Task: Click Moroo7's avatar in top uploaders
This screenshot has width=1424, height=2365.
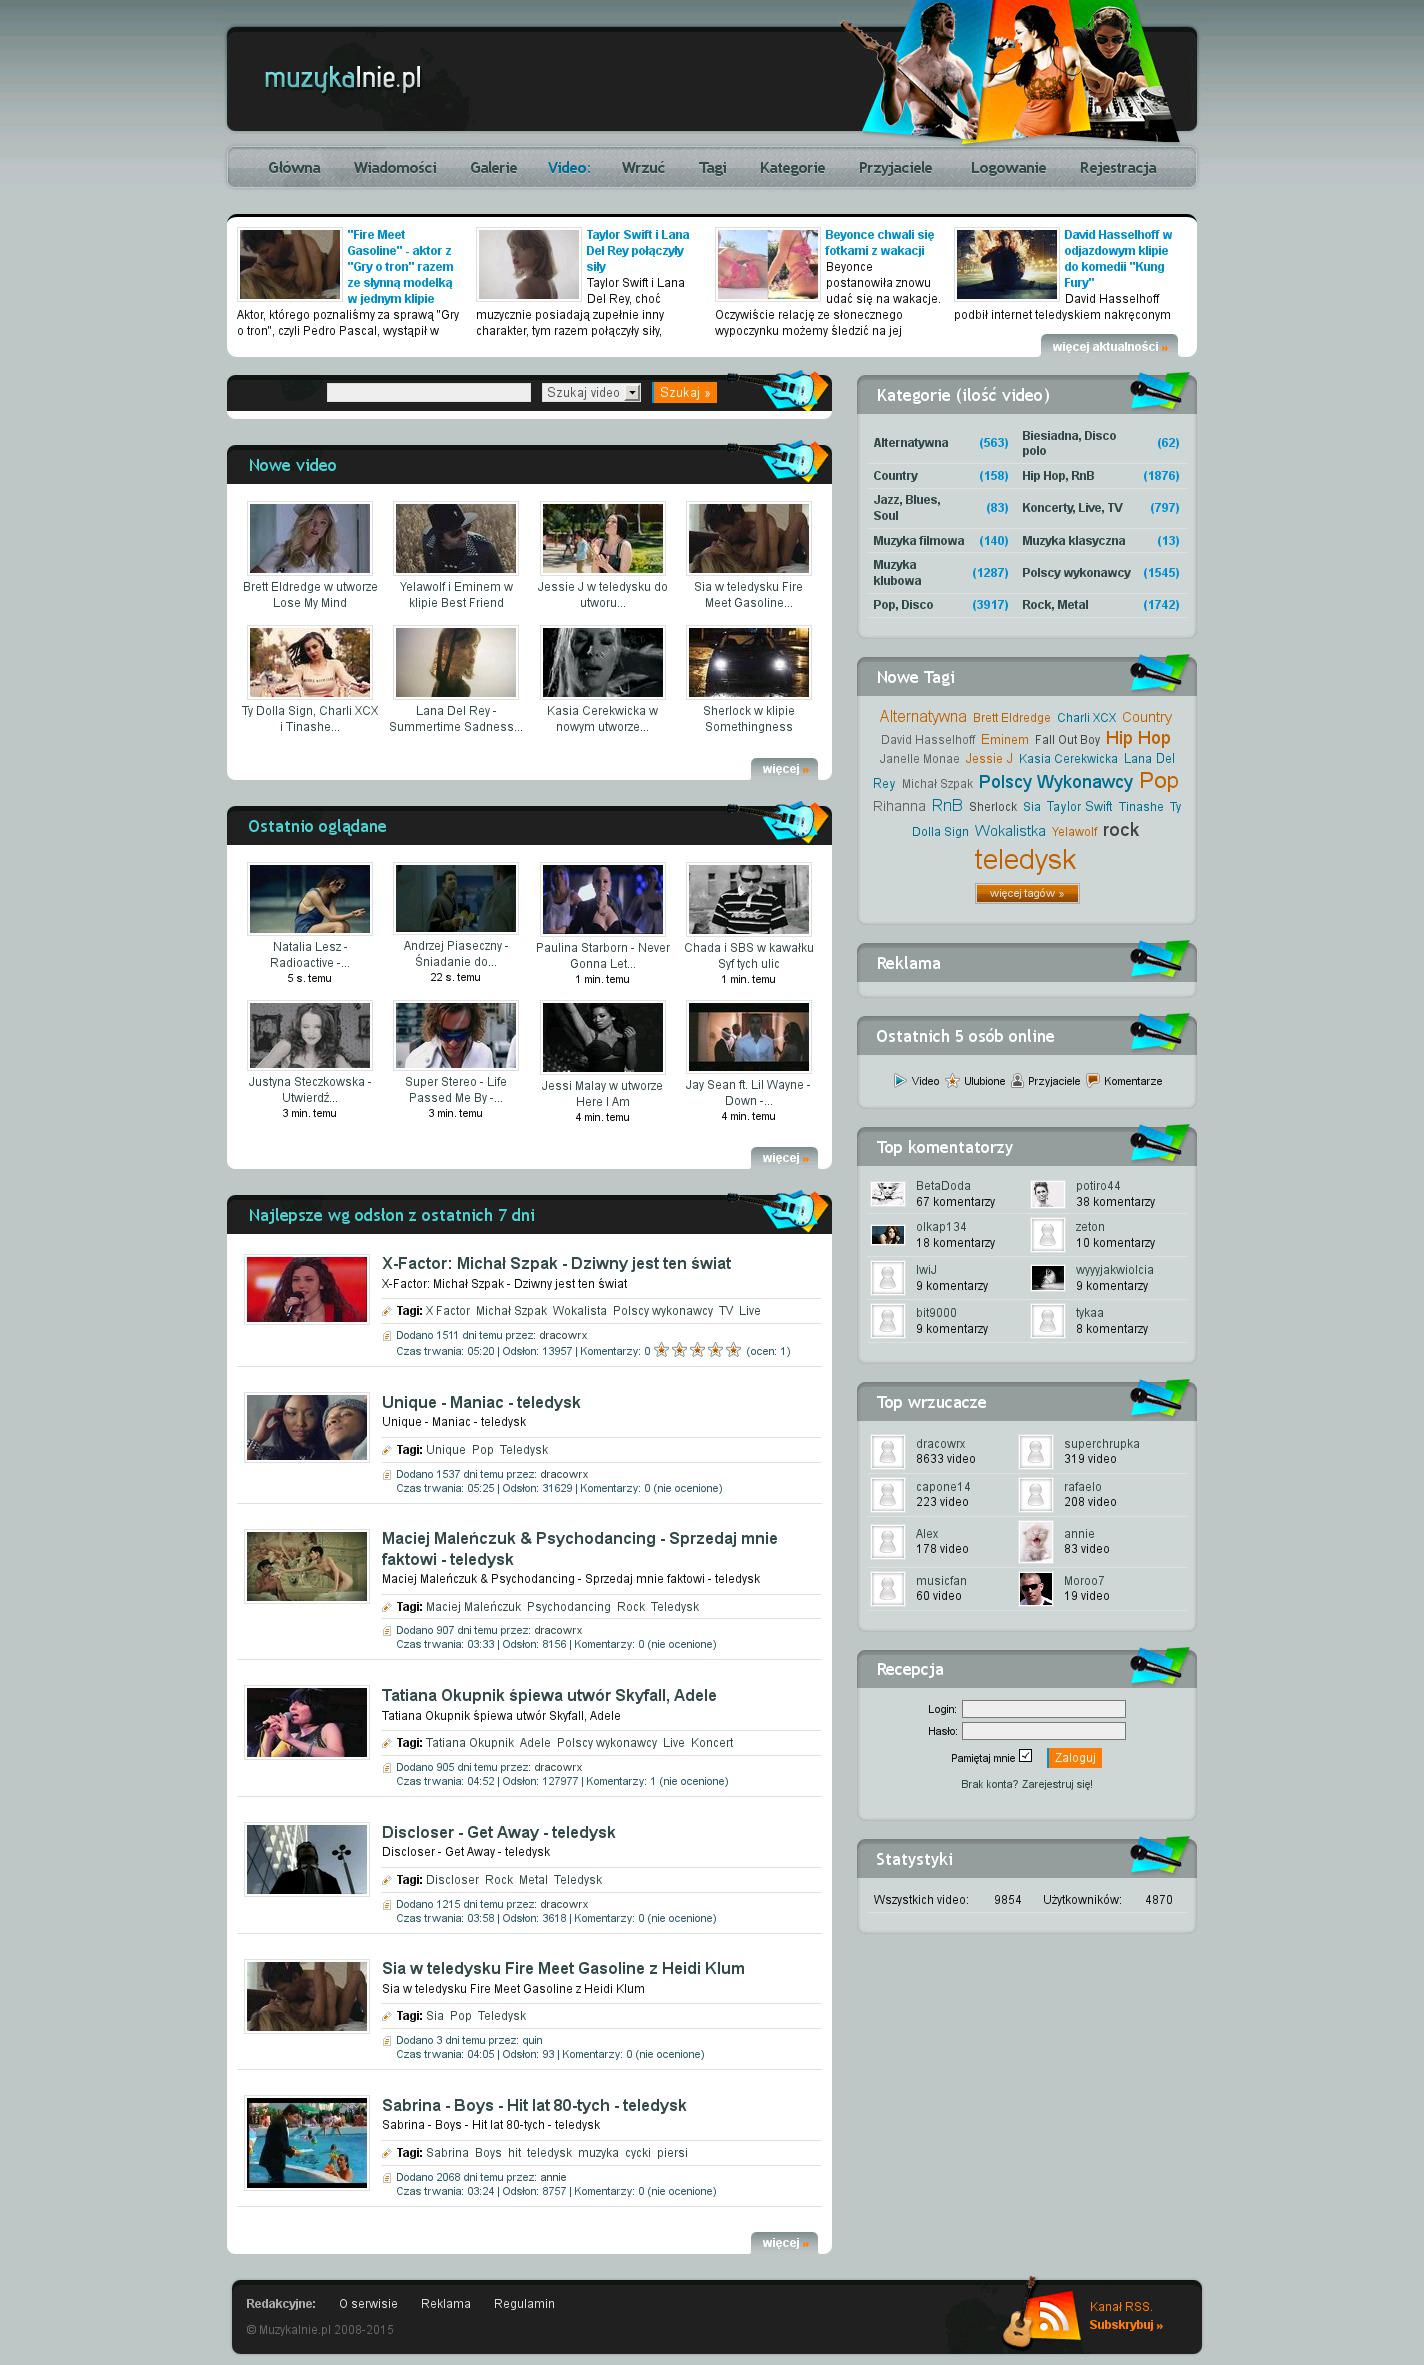Action: click(1035, 1588)
